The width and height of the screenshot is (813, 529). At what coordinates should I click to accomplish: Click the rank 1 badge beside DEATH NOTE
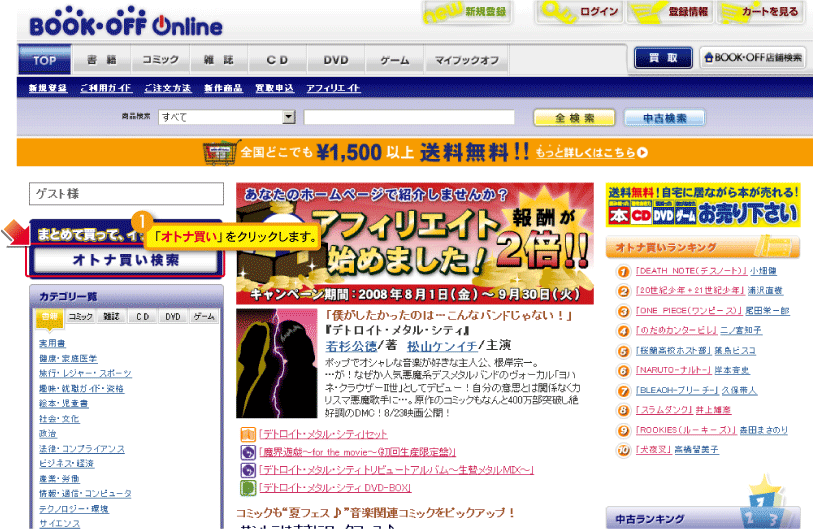[623, 271]
